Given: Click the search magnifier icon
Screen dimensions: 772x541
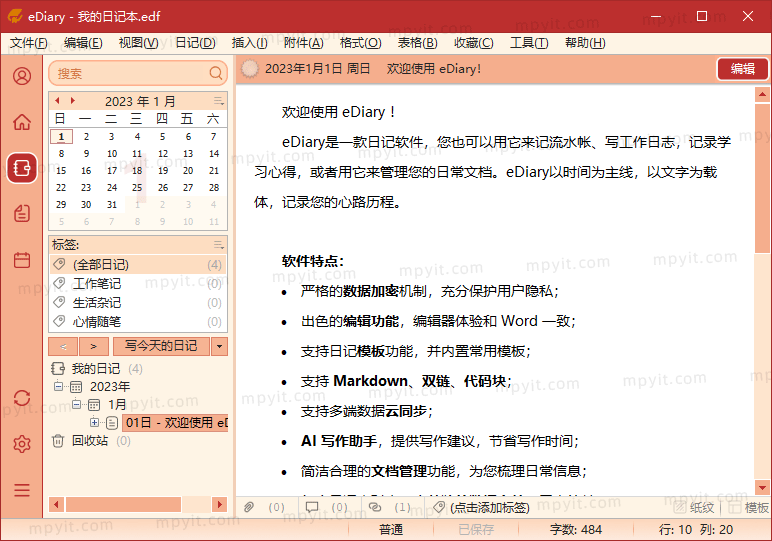Looking at the screenshot, I should point(216,73).
